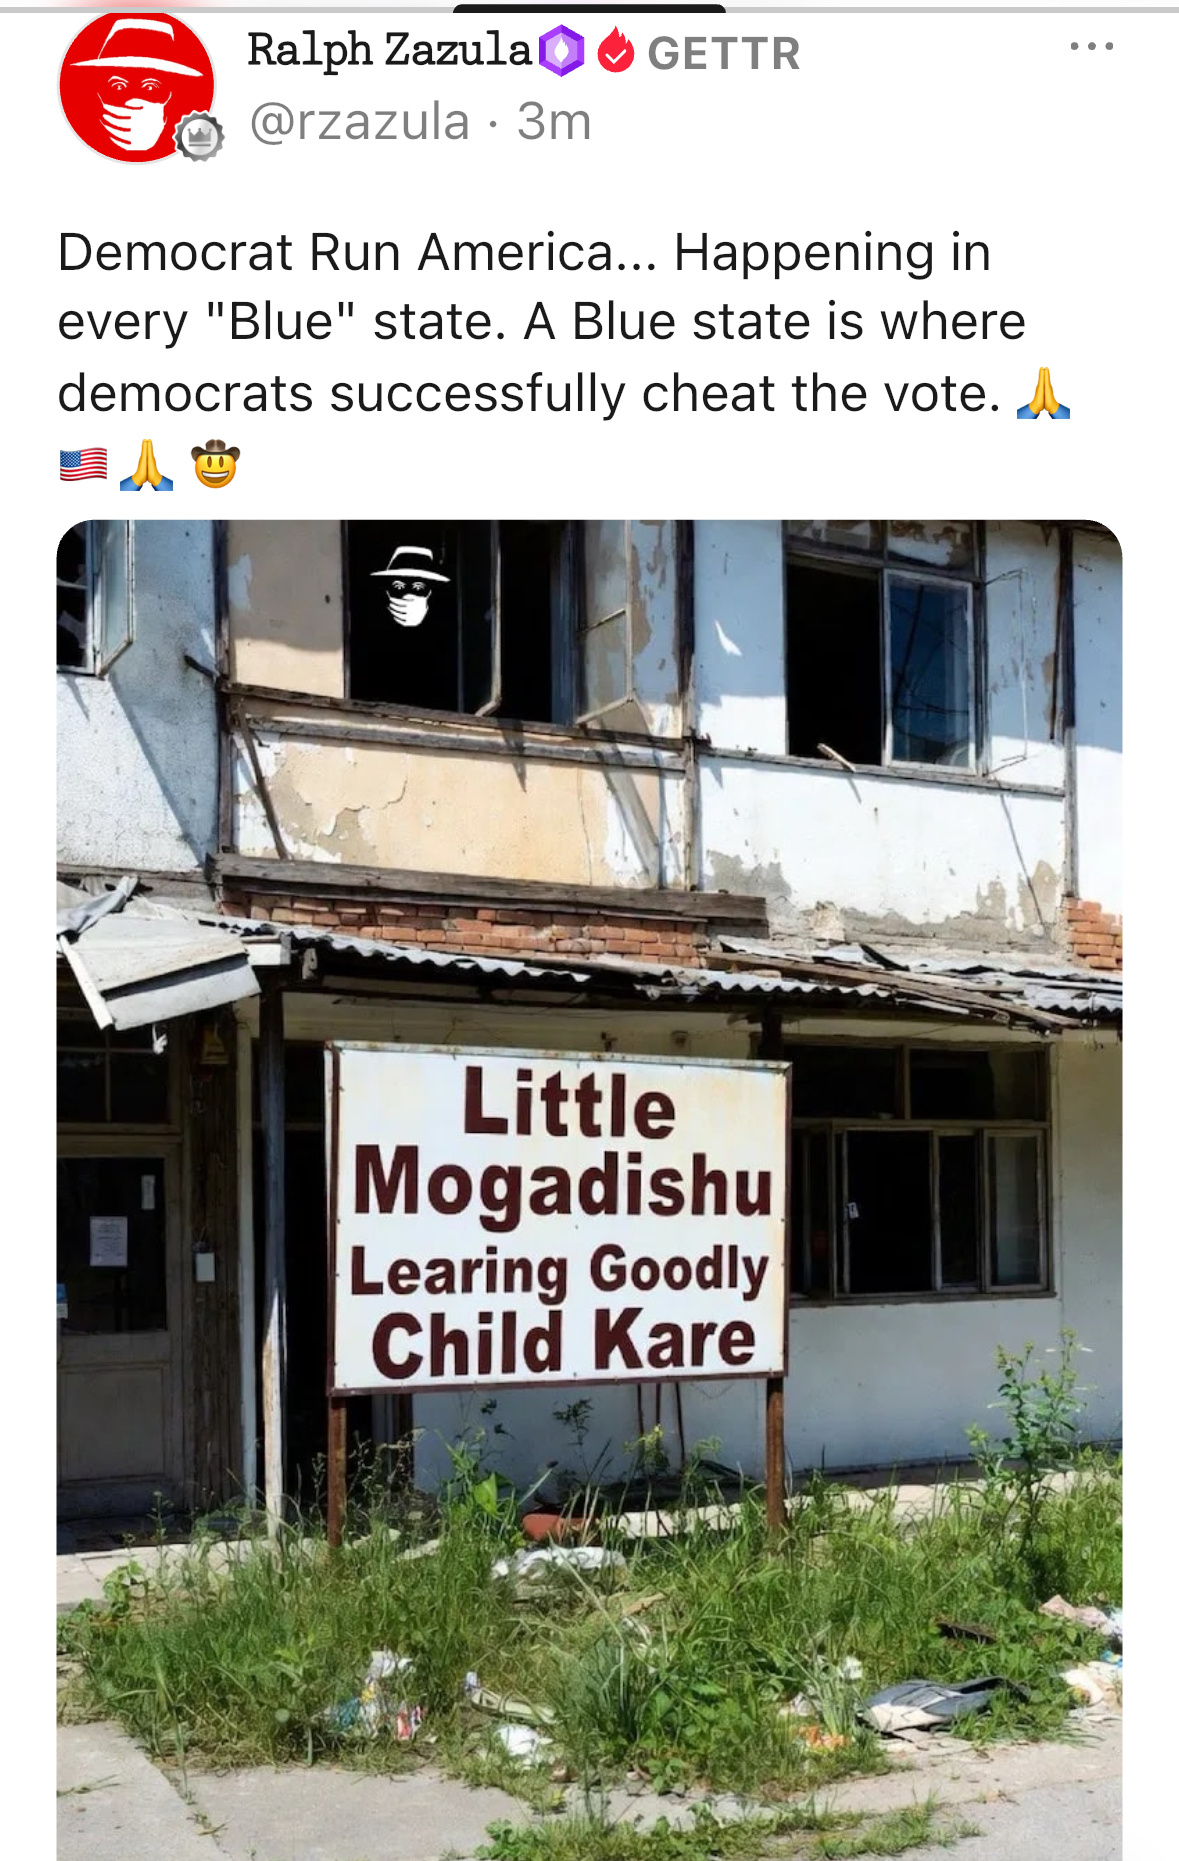Image resolution: width=1179 pixels, height=1861 pixels.
Task: Tap the red flame verified badge
Action: point(616,51)
